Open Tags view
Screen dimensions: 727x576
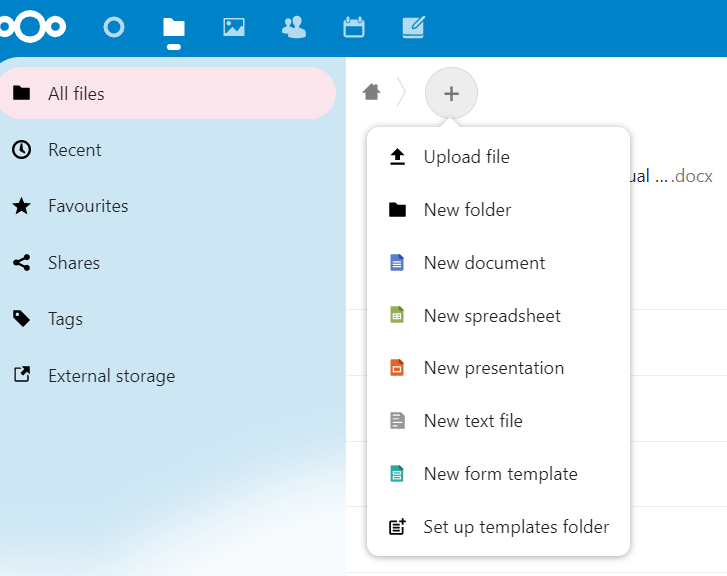[168, 319]
